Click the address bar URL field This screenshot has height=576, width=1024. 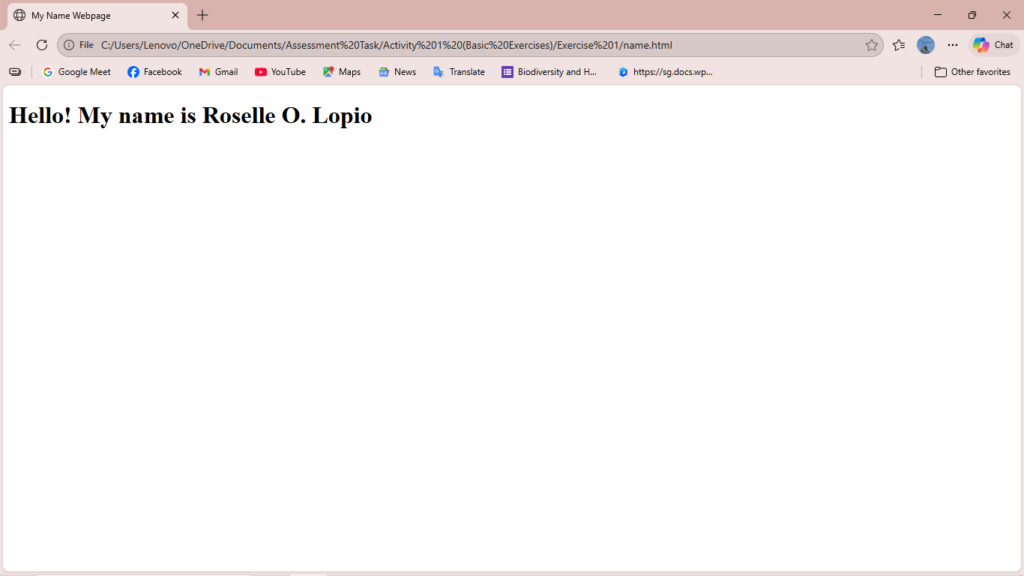450,45
